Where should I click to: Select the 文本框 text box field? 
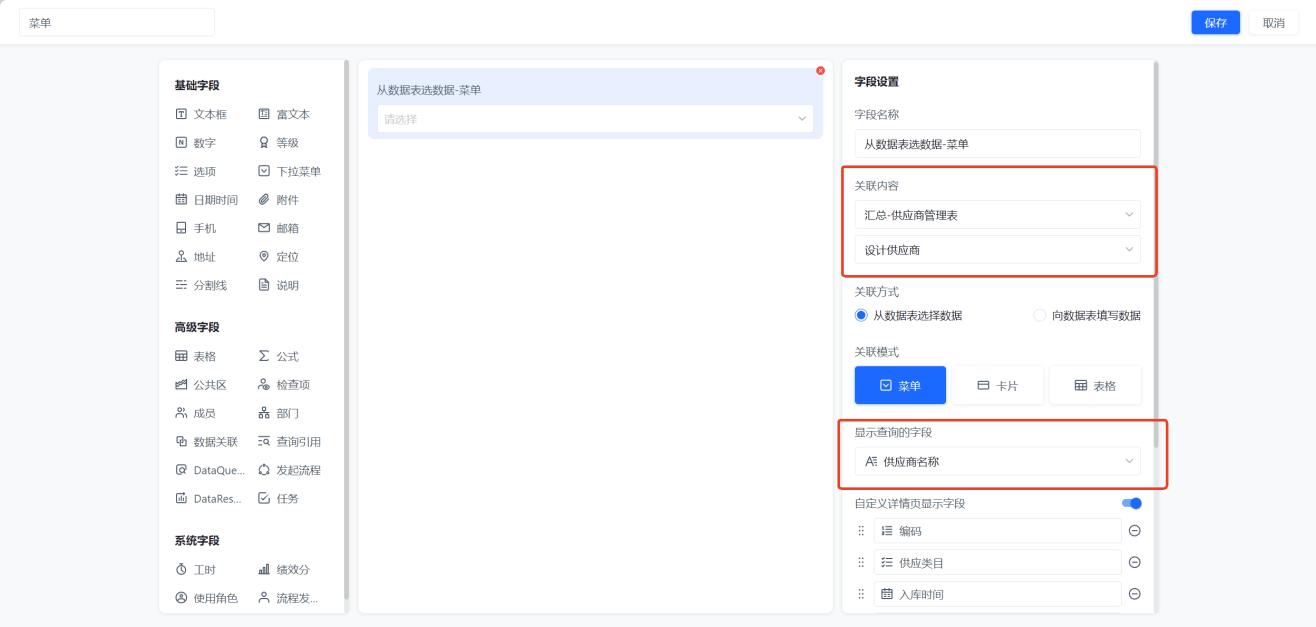pyautogui.click(x=201, y=114)
